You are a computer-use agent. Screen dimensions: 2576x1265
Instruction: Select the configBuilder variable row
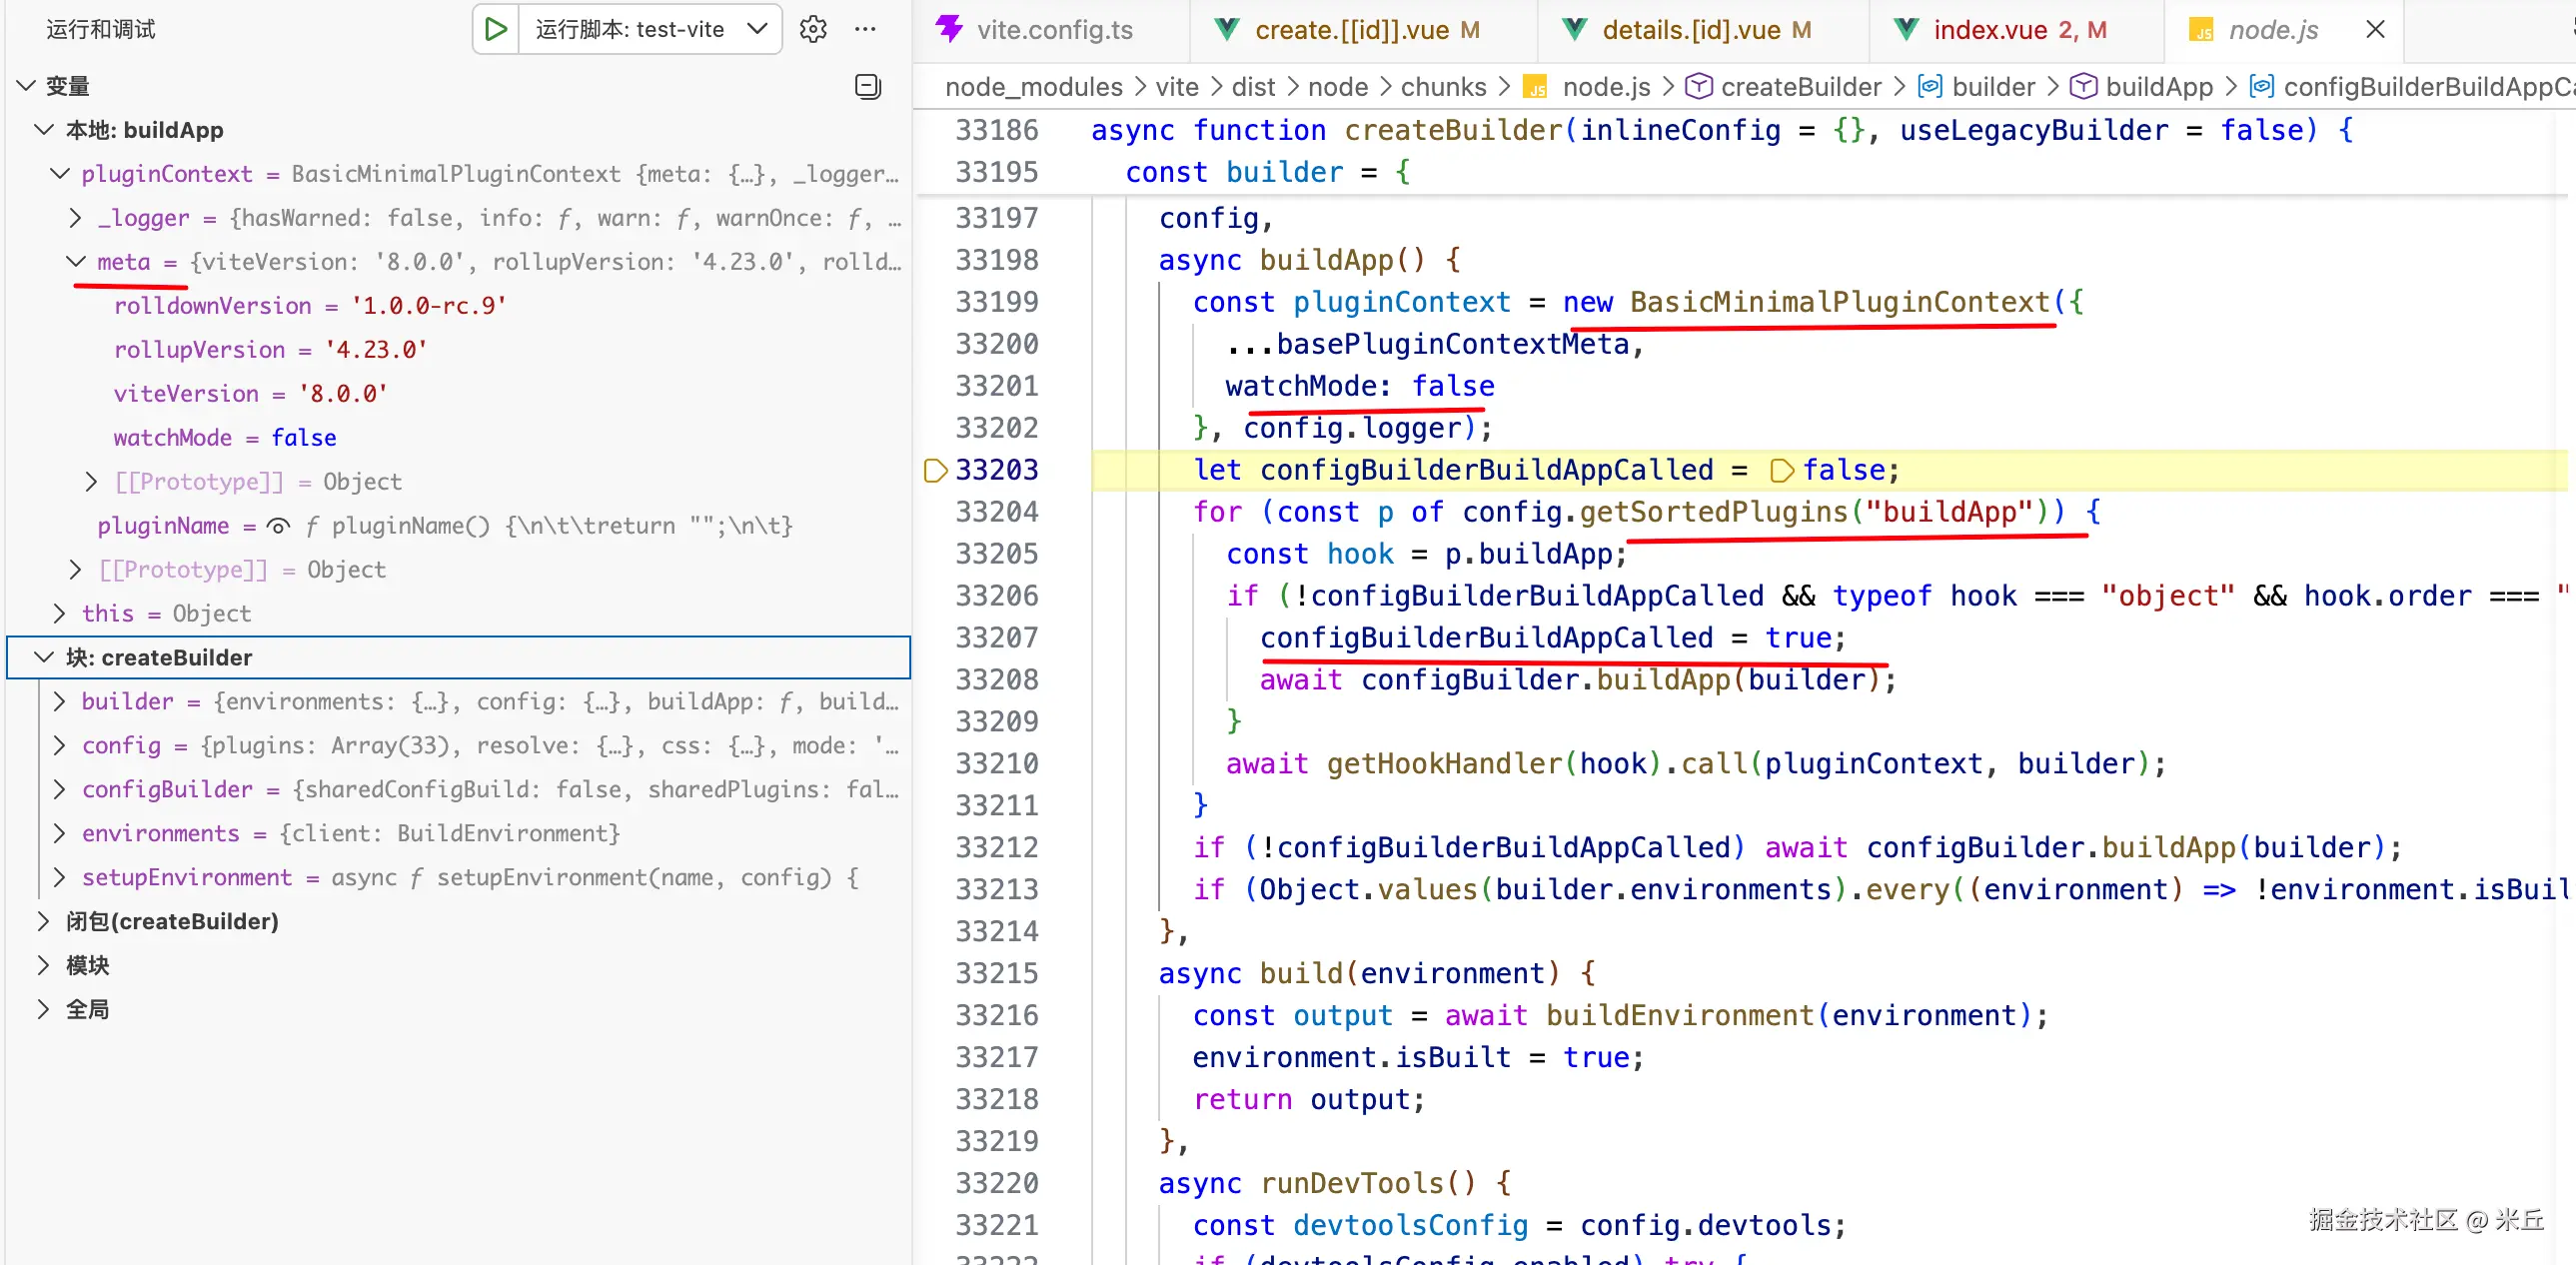[x=167, y=789]
